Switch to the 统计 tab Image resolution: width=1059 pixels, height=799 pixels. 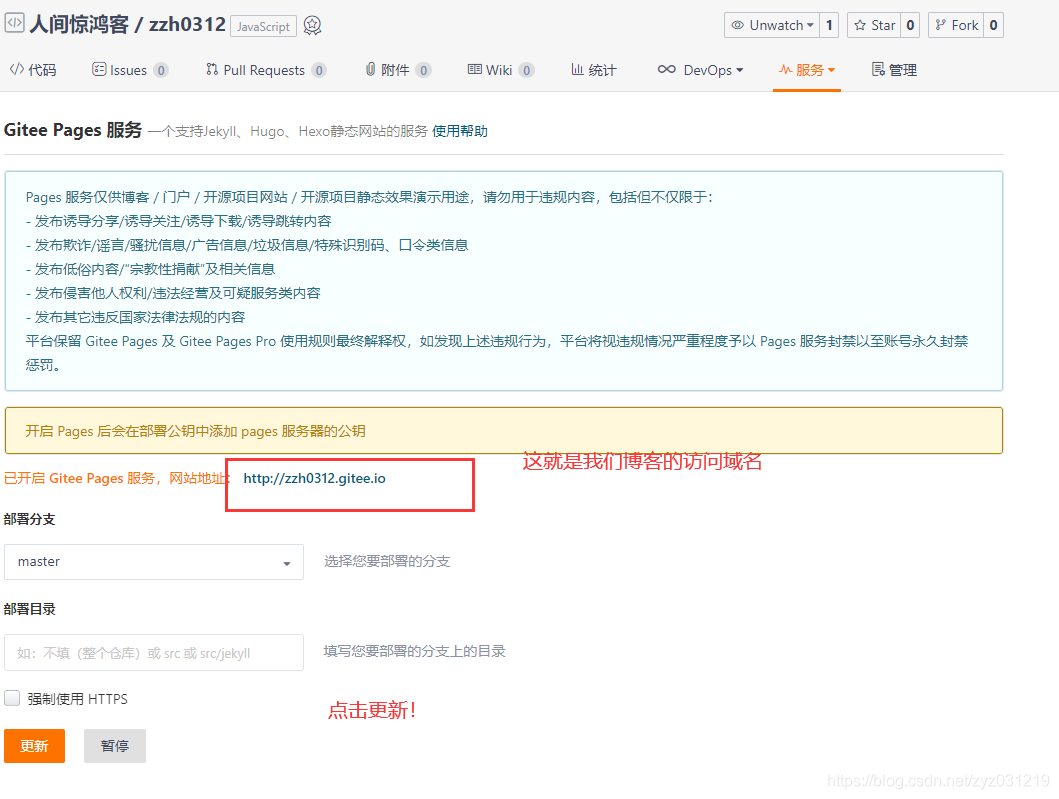click(x=594, y=70)
